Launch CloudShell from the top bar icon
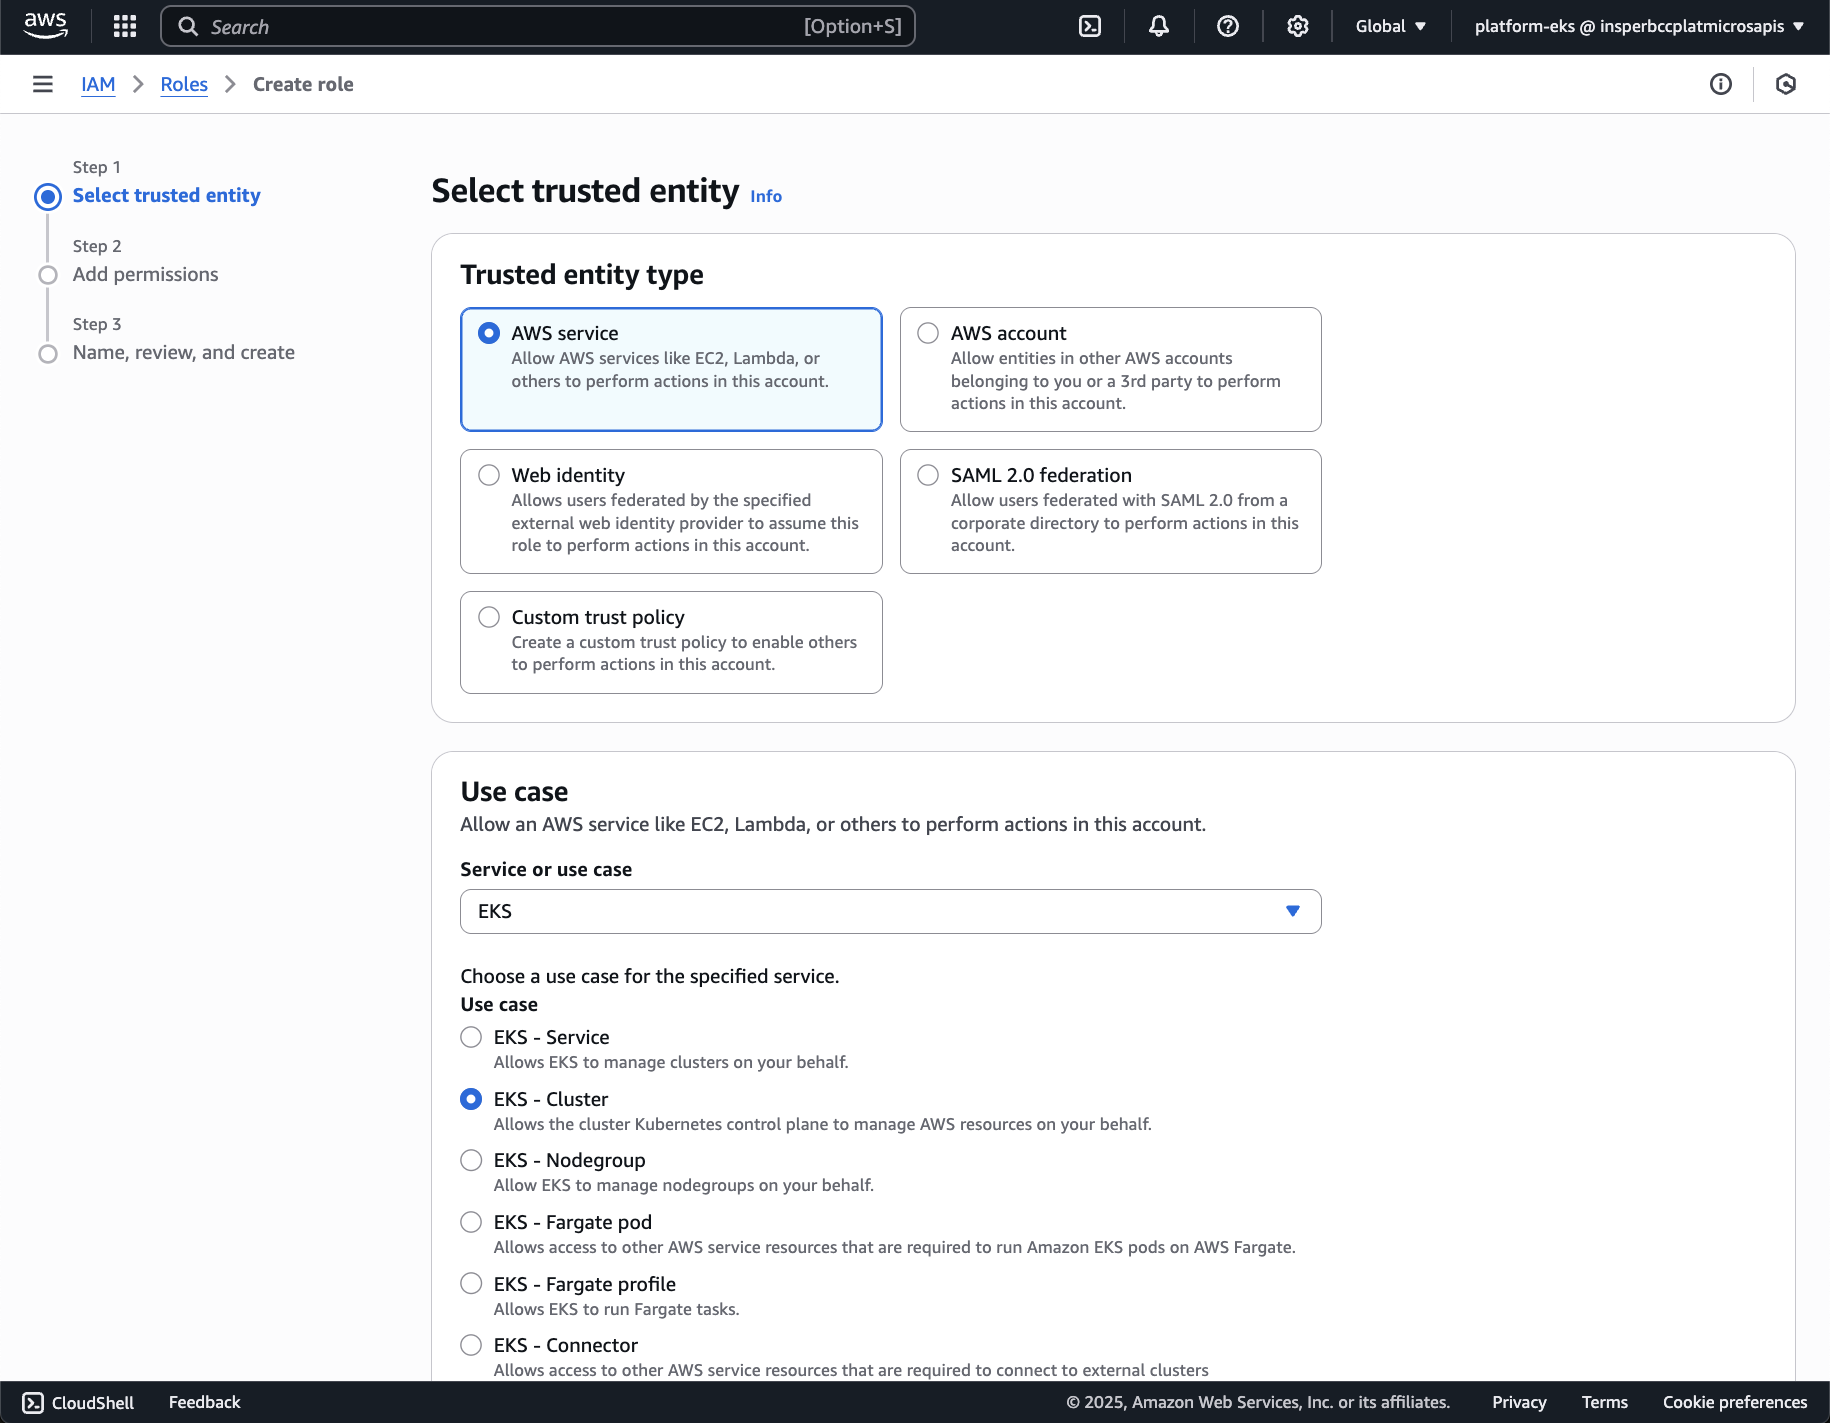The width and height of the screenshot is (1830, 1423). point(1090,26)
